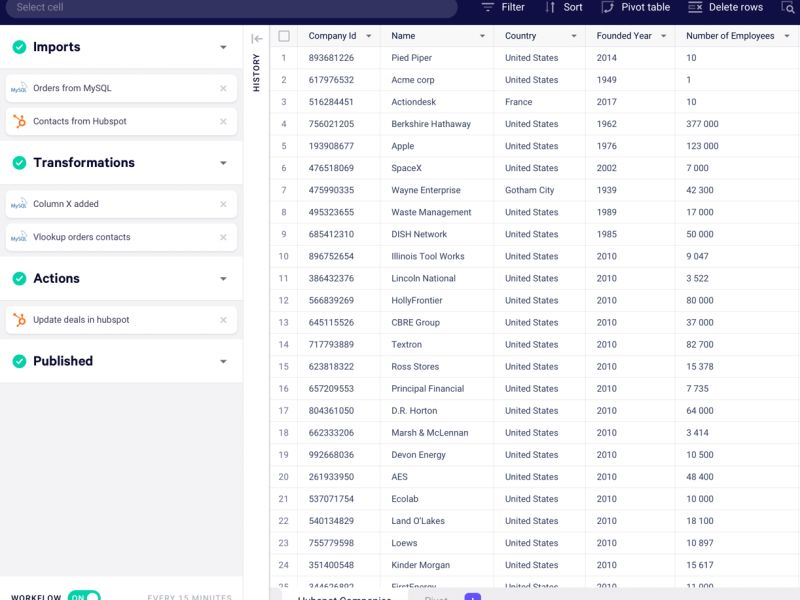Select the DISH Network name cell
Image resolution: width=800 pixels, height=600 pixels.
pyautogui.click(x=437, y=234)
